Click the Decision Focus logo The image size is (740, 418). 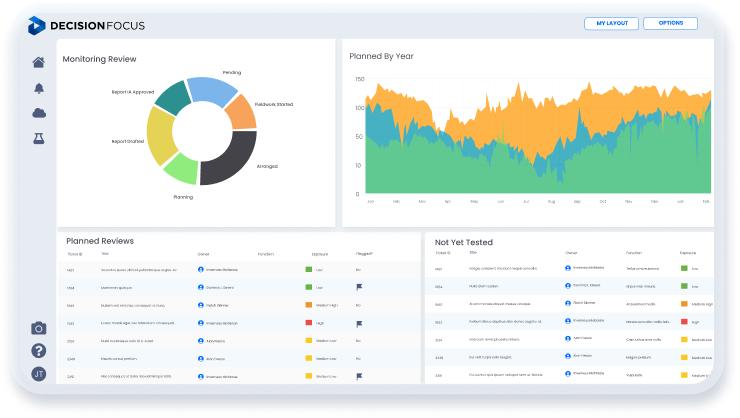pos(86,25)
